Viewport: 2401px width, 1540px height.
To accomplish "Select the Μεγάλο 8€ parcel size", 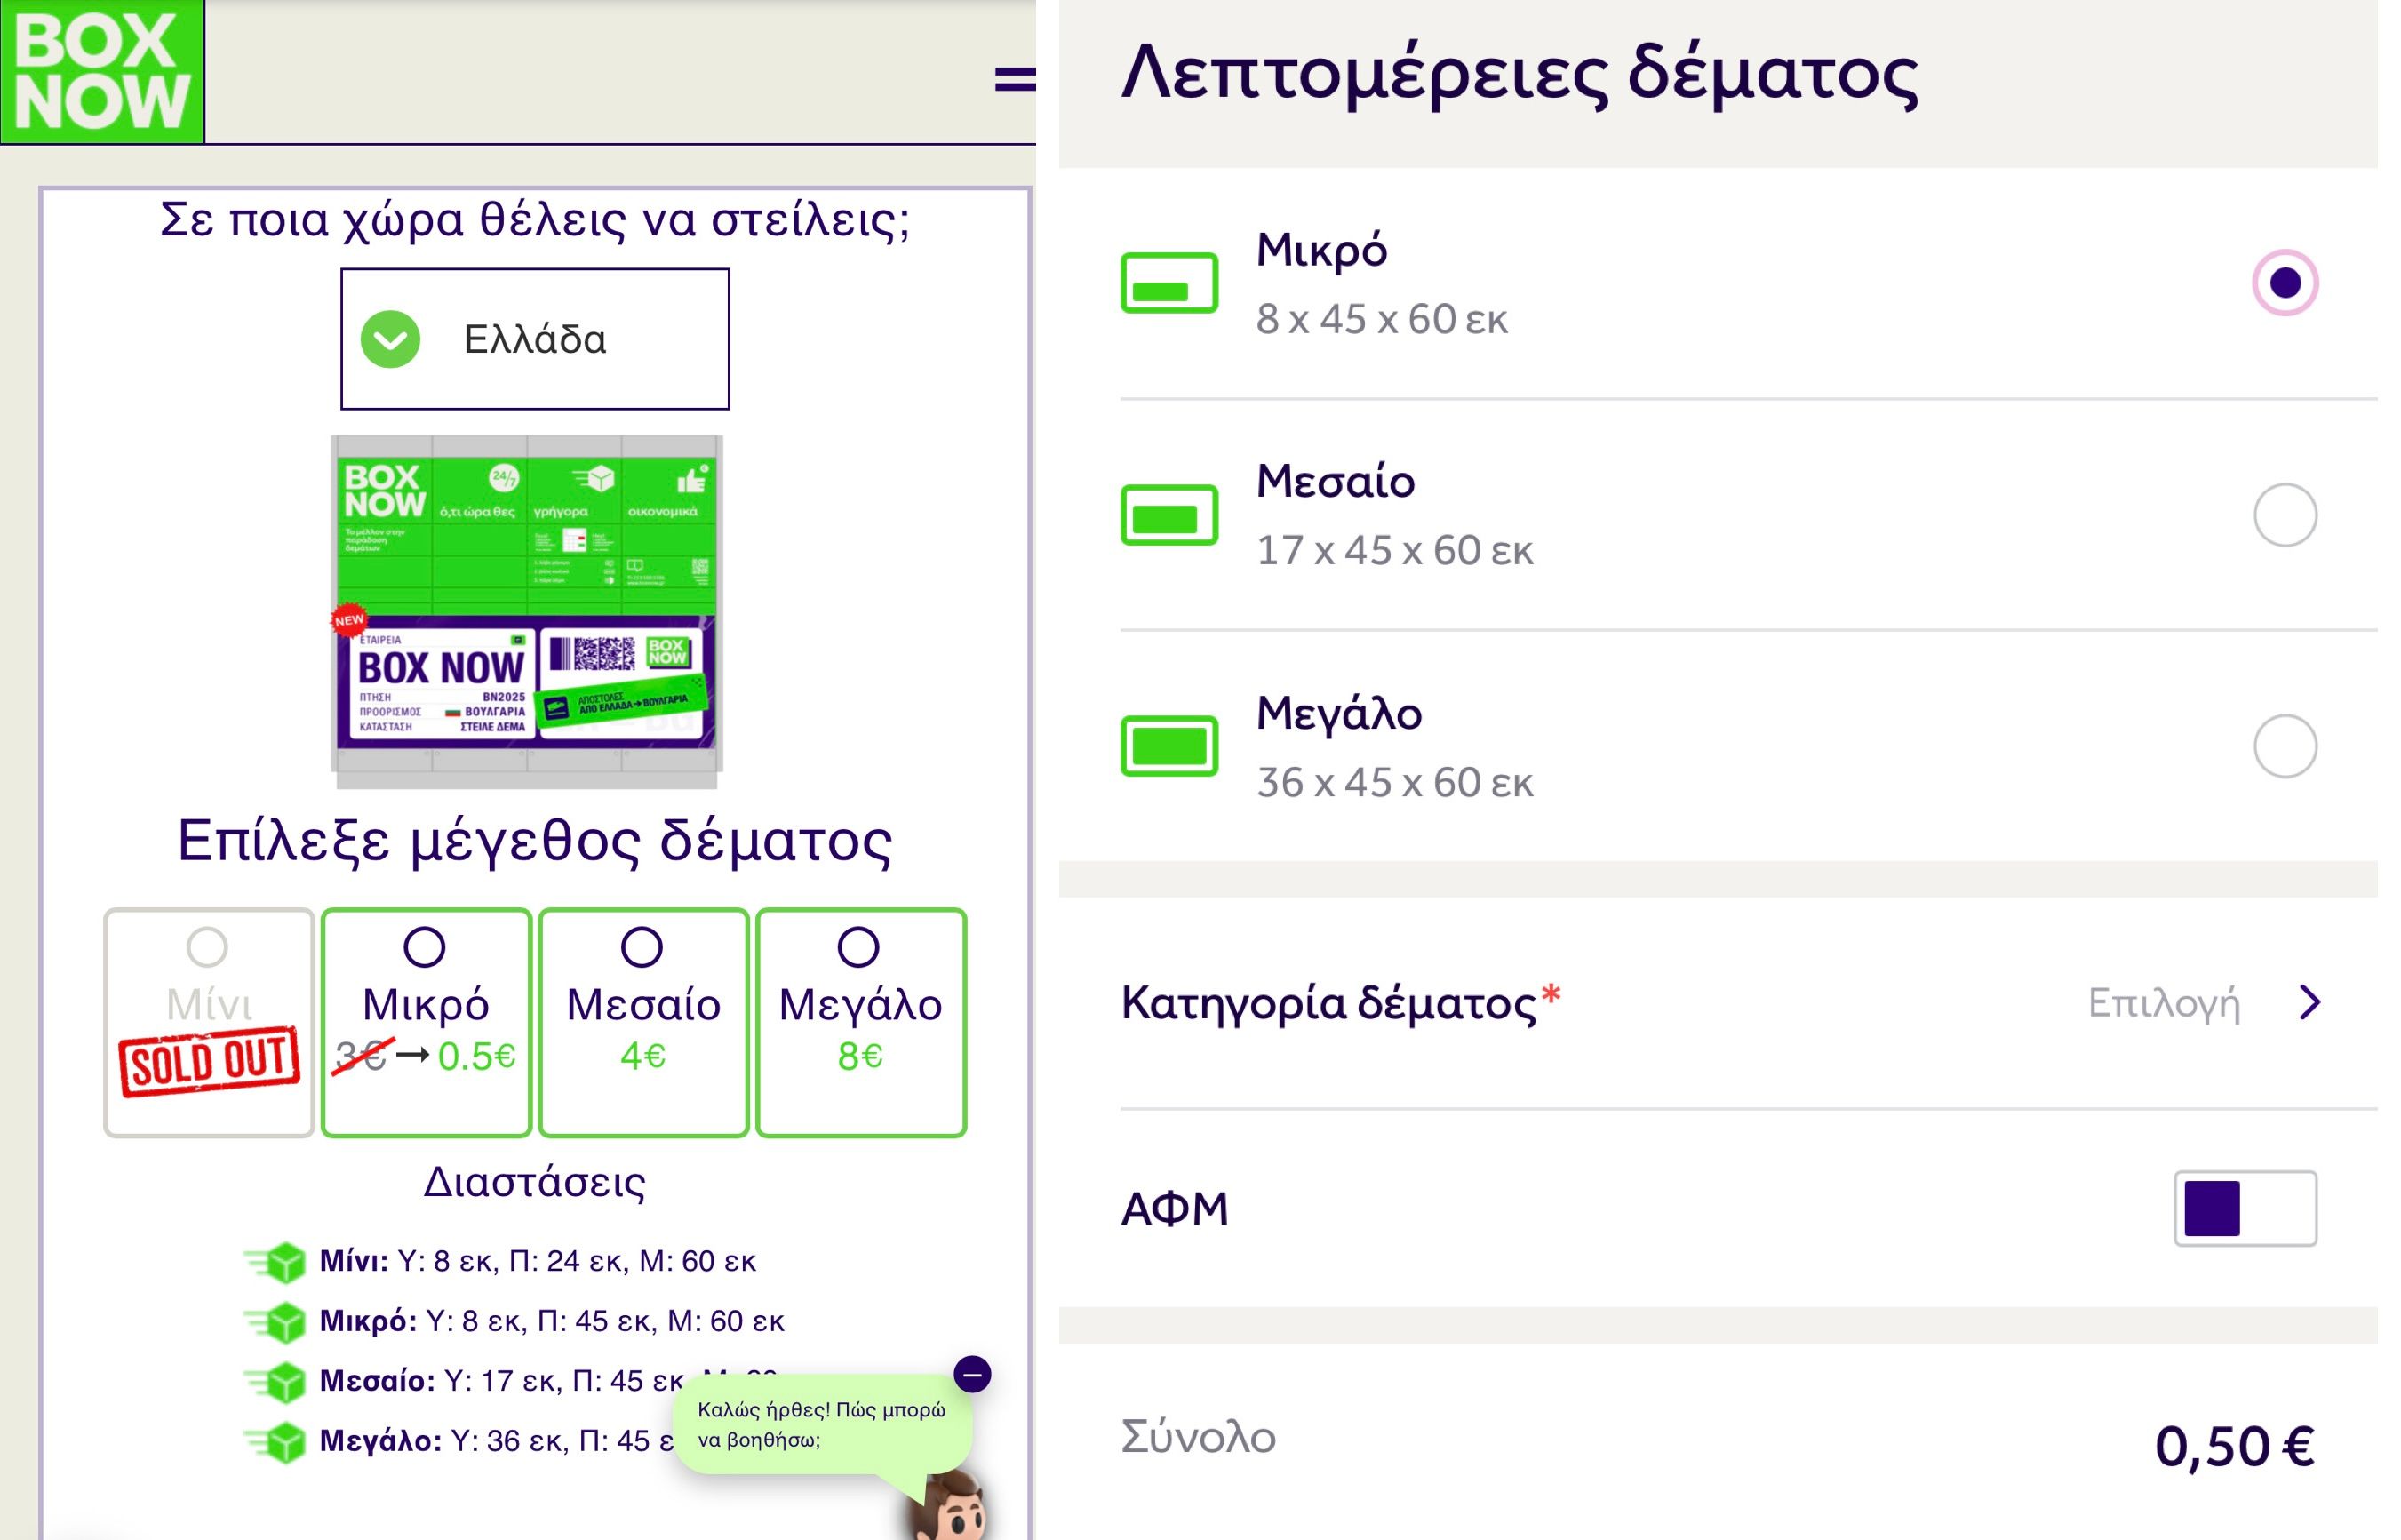I will [x=861, y=1022].
